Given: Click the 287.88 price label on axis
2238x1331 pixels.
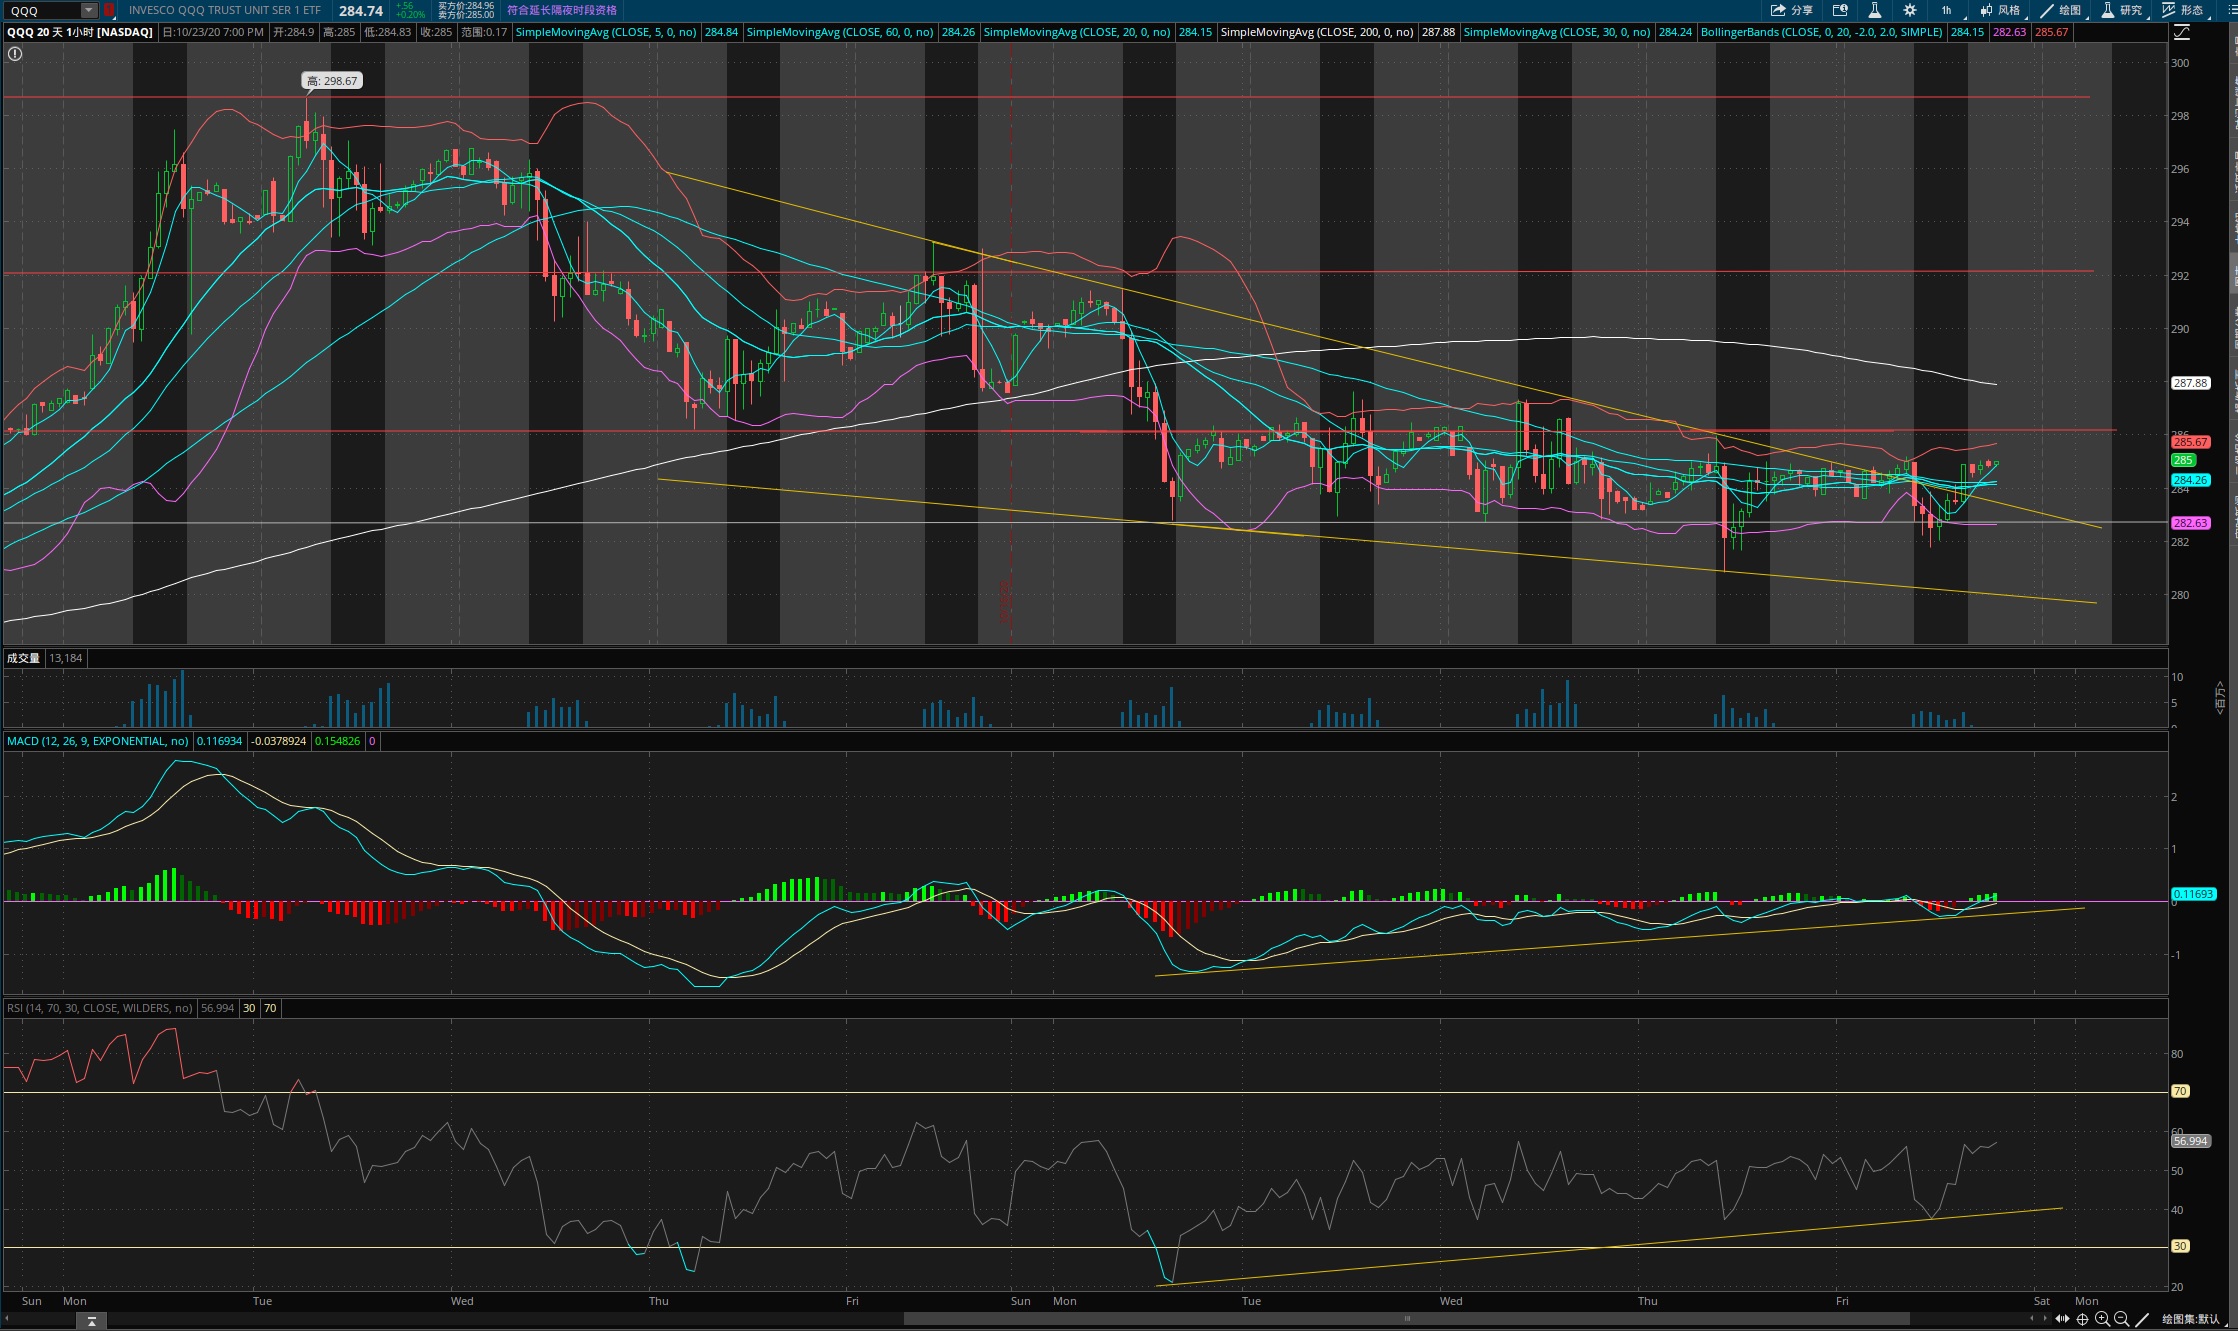Looking at the screenshot, I should [2191, 383].
